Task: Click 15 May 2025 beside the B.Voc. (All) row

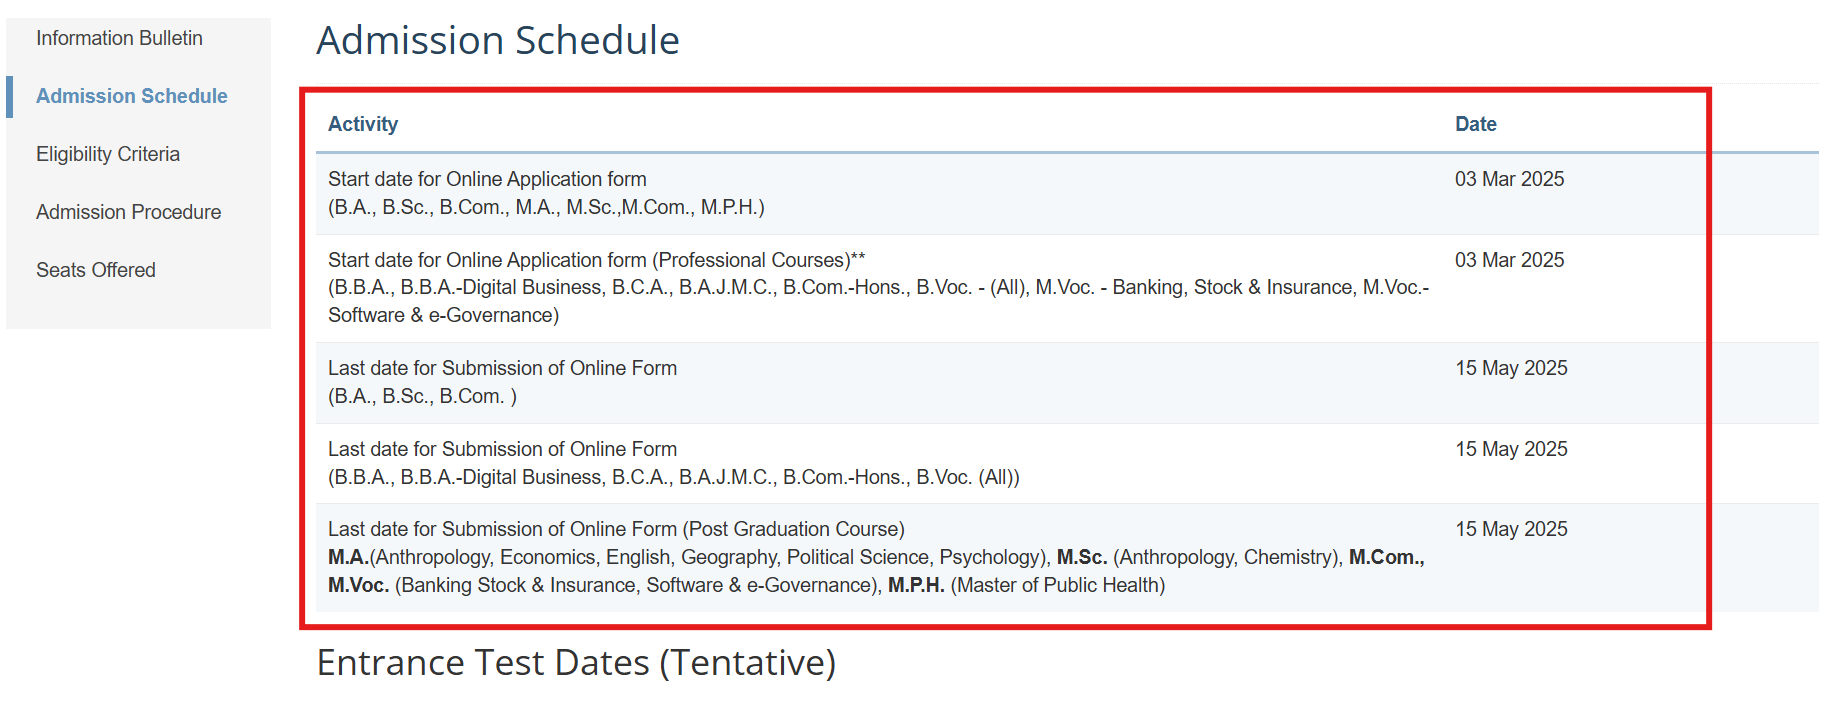Action: pos(1511,449)
